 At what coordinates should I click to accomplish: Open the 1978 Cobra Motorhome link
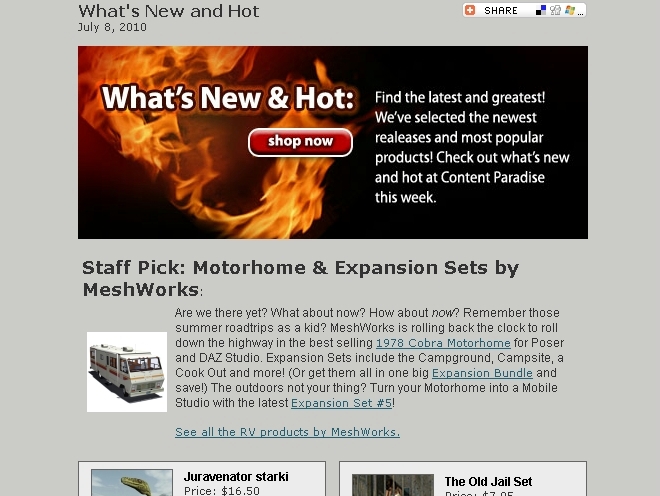pyautogui.click(x=443, y=343)
